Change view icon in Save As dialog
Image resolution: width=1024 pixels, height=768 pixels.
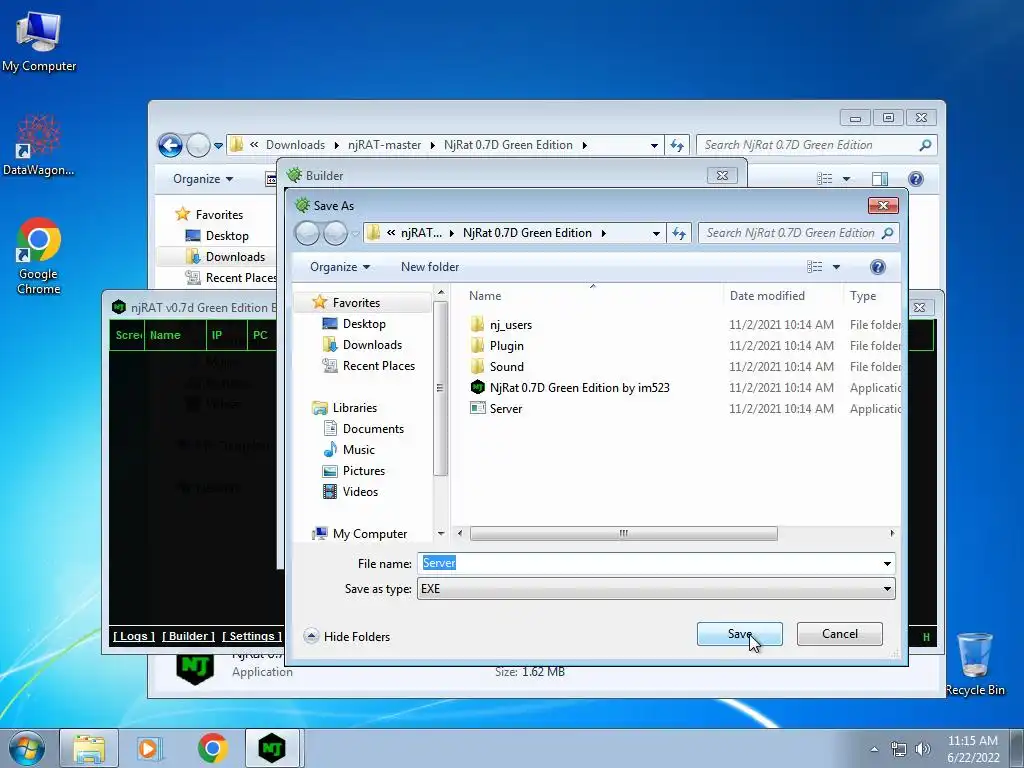click(814, 266)
